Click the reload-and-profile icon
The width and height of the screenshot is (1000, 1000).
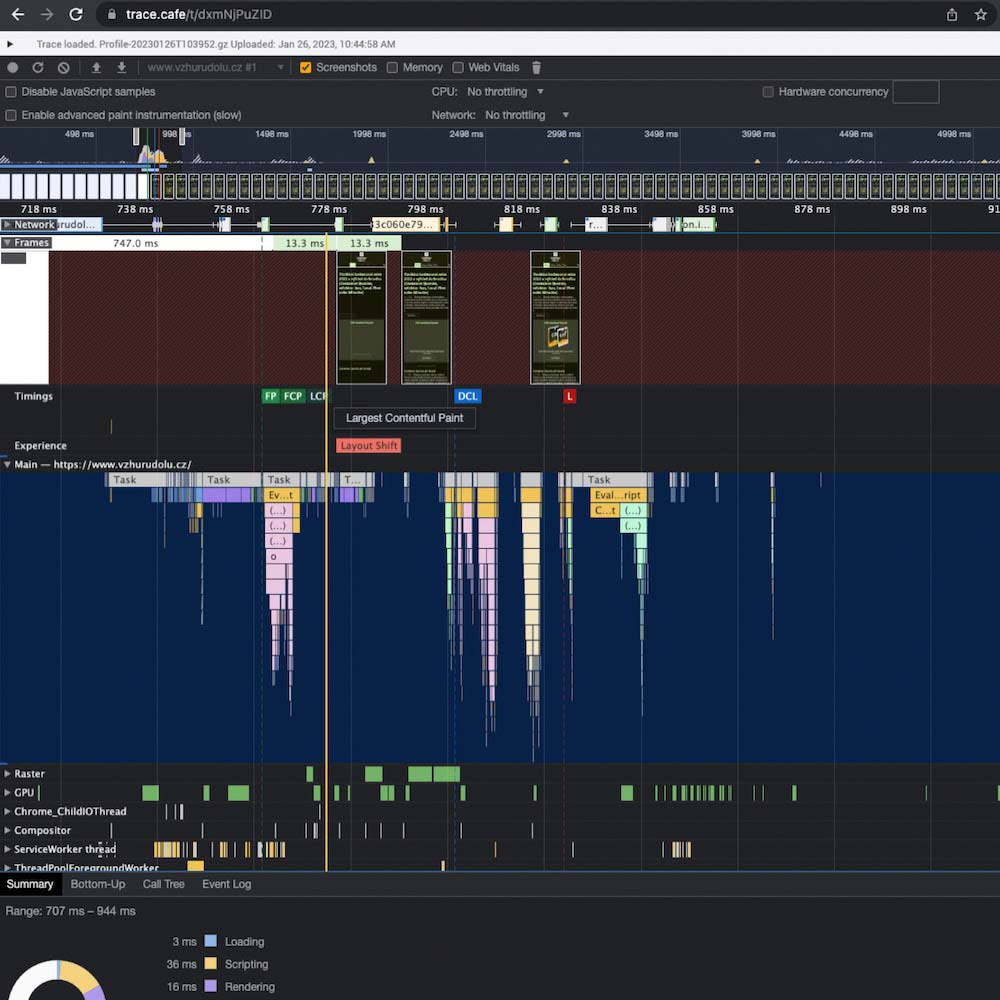click(x=38, y=68)
